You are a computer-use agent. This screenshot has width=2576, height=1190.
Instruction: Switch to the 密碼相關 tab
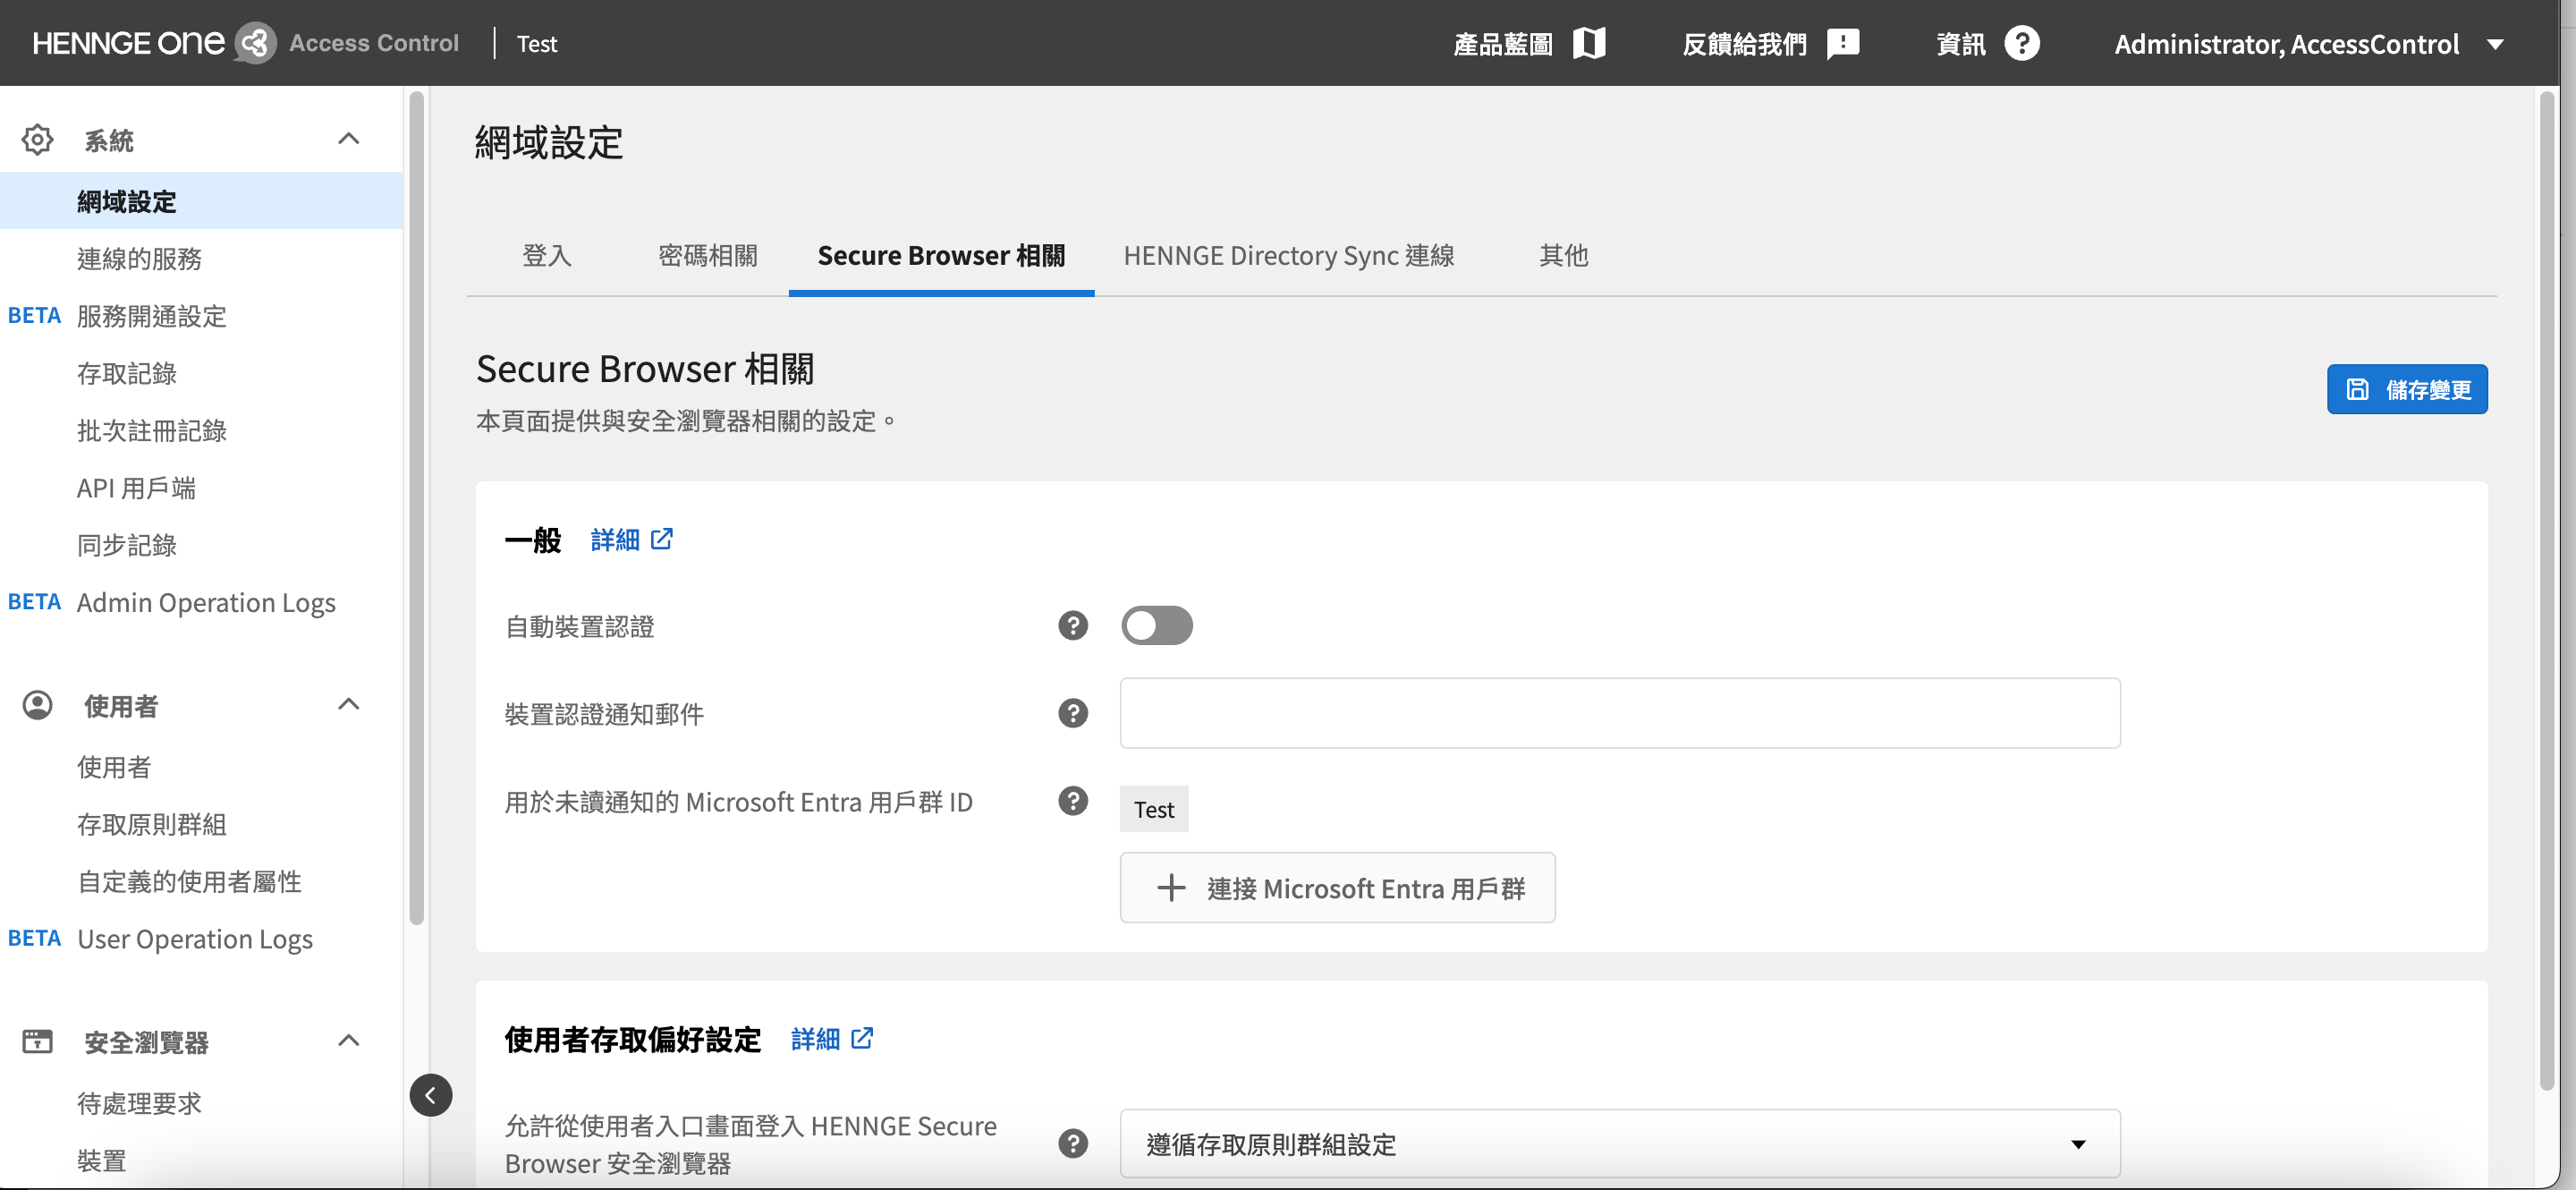[707, 256]
